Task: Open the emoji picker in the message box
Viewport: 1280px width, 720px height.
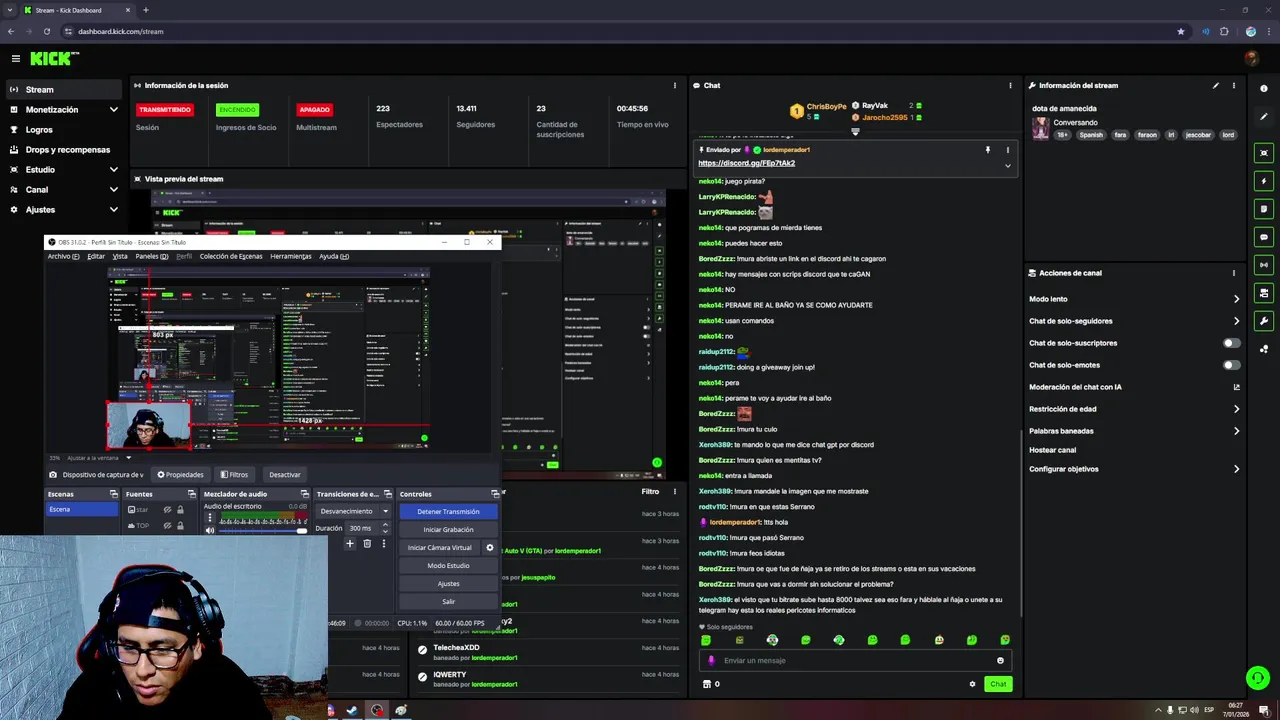Action: click(x=1000, y=660)
